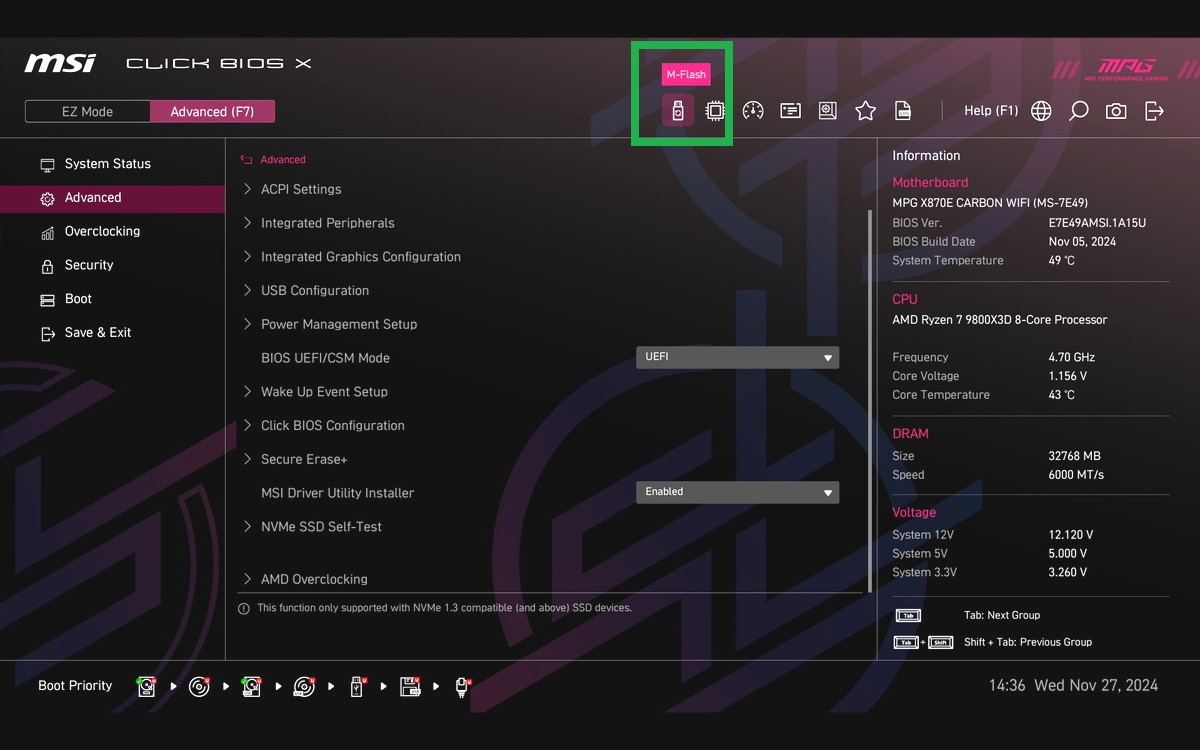This screenshot has height=750, width=1200.
Task: Click Shift + Tab: Previous Group hint
Action: point(1028,643)
